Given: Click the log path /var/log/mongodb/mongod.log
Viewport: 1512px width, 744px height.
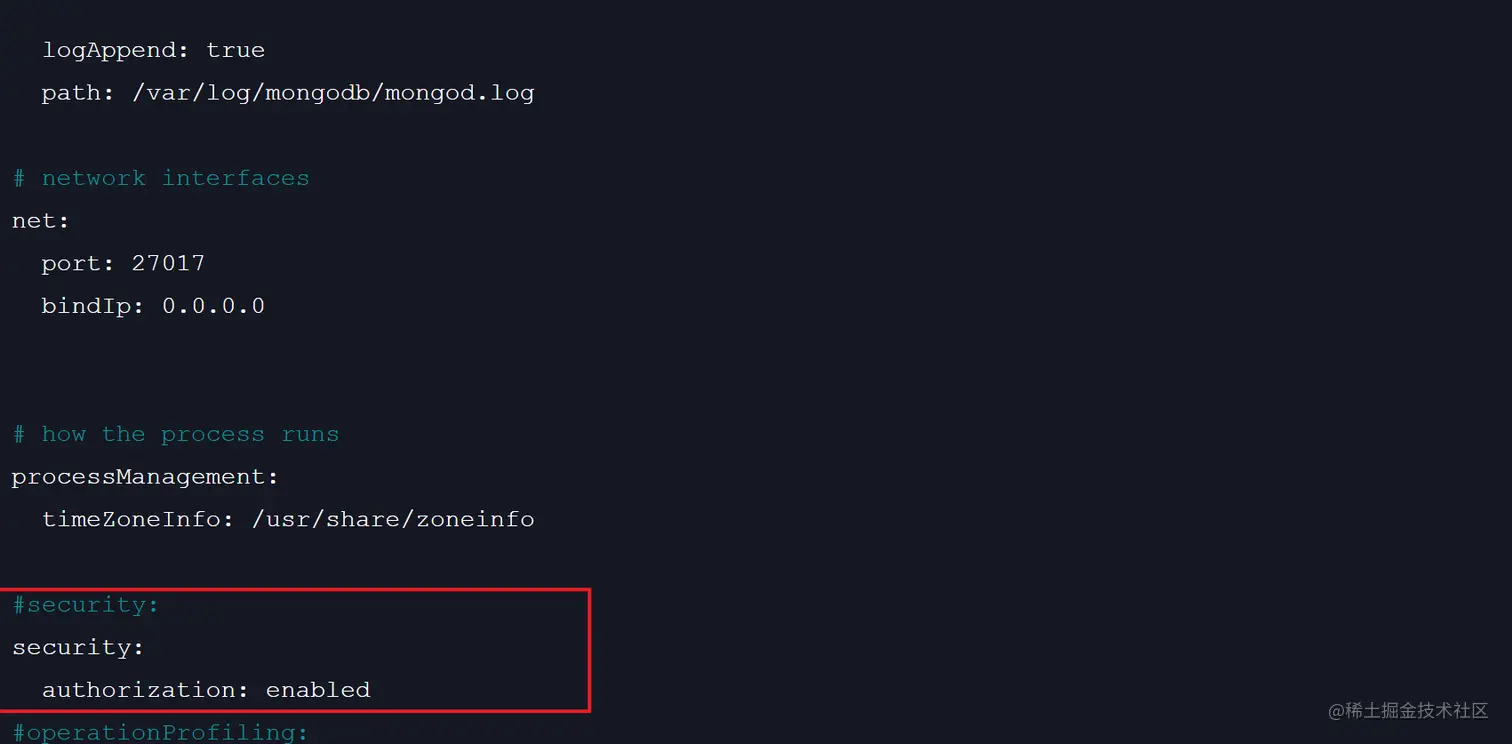Looking at the screenshot, I should coord(333,93).
